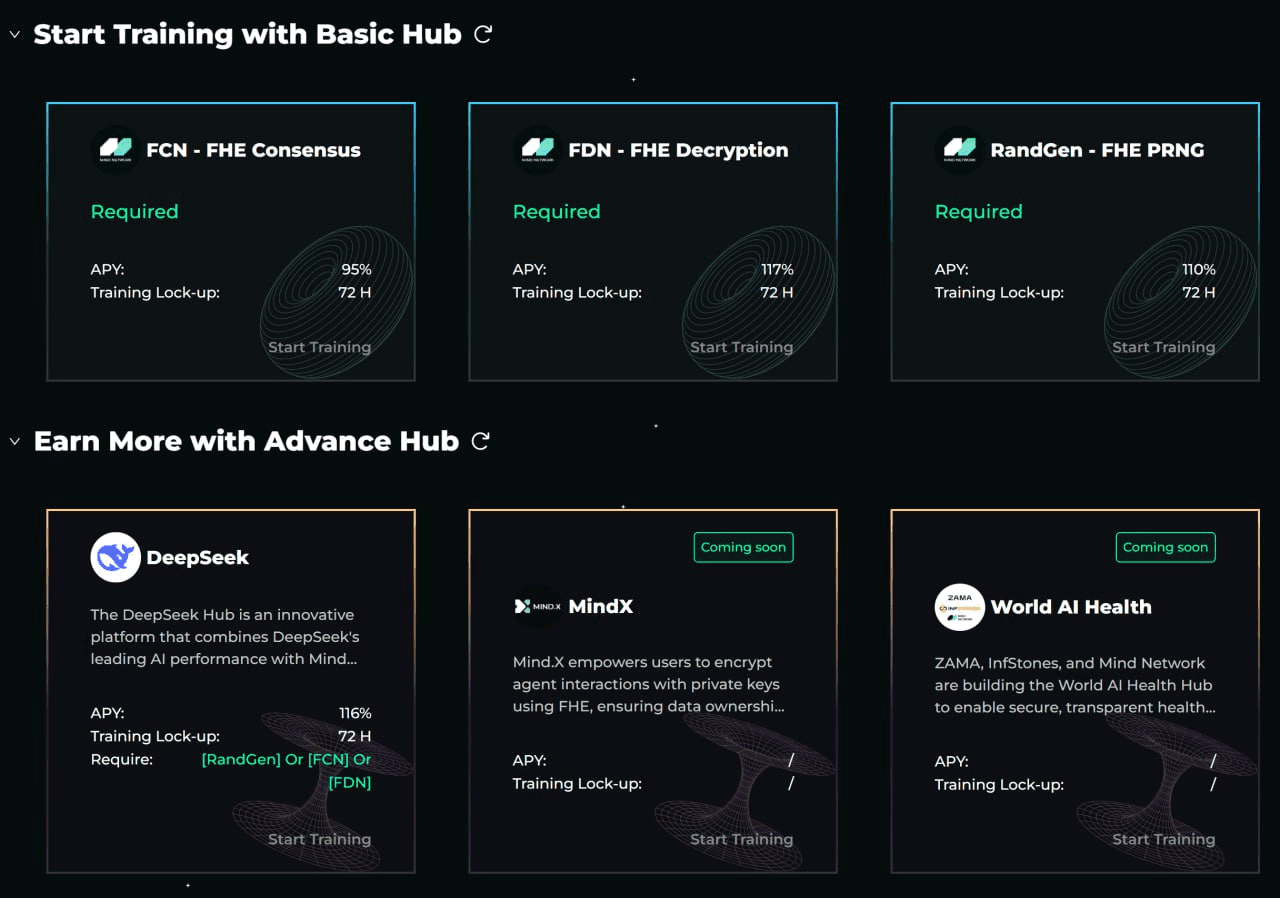Start Training on the FDN card

[741, 347]
